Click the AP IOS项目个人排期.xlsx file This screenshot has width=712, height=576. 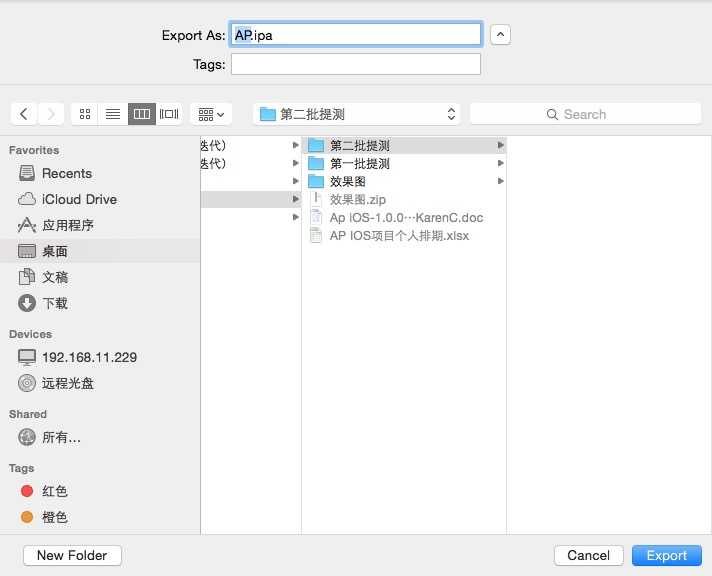pos(404,236)
